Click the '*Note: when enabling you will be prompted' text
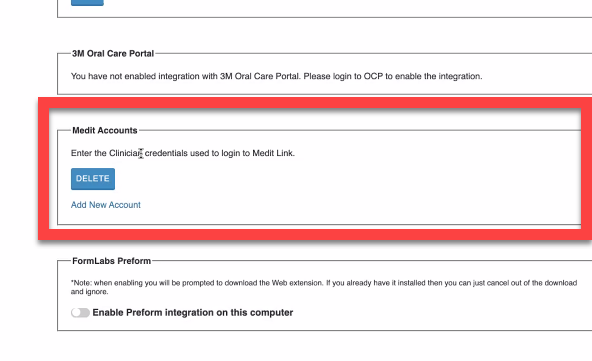The width and height of the screenshot is (592, 361). tap(324, 287)
